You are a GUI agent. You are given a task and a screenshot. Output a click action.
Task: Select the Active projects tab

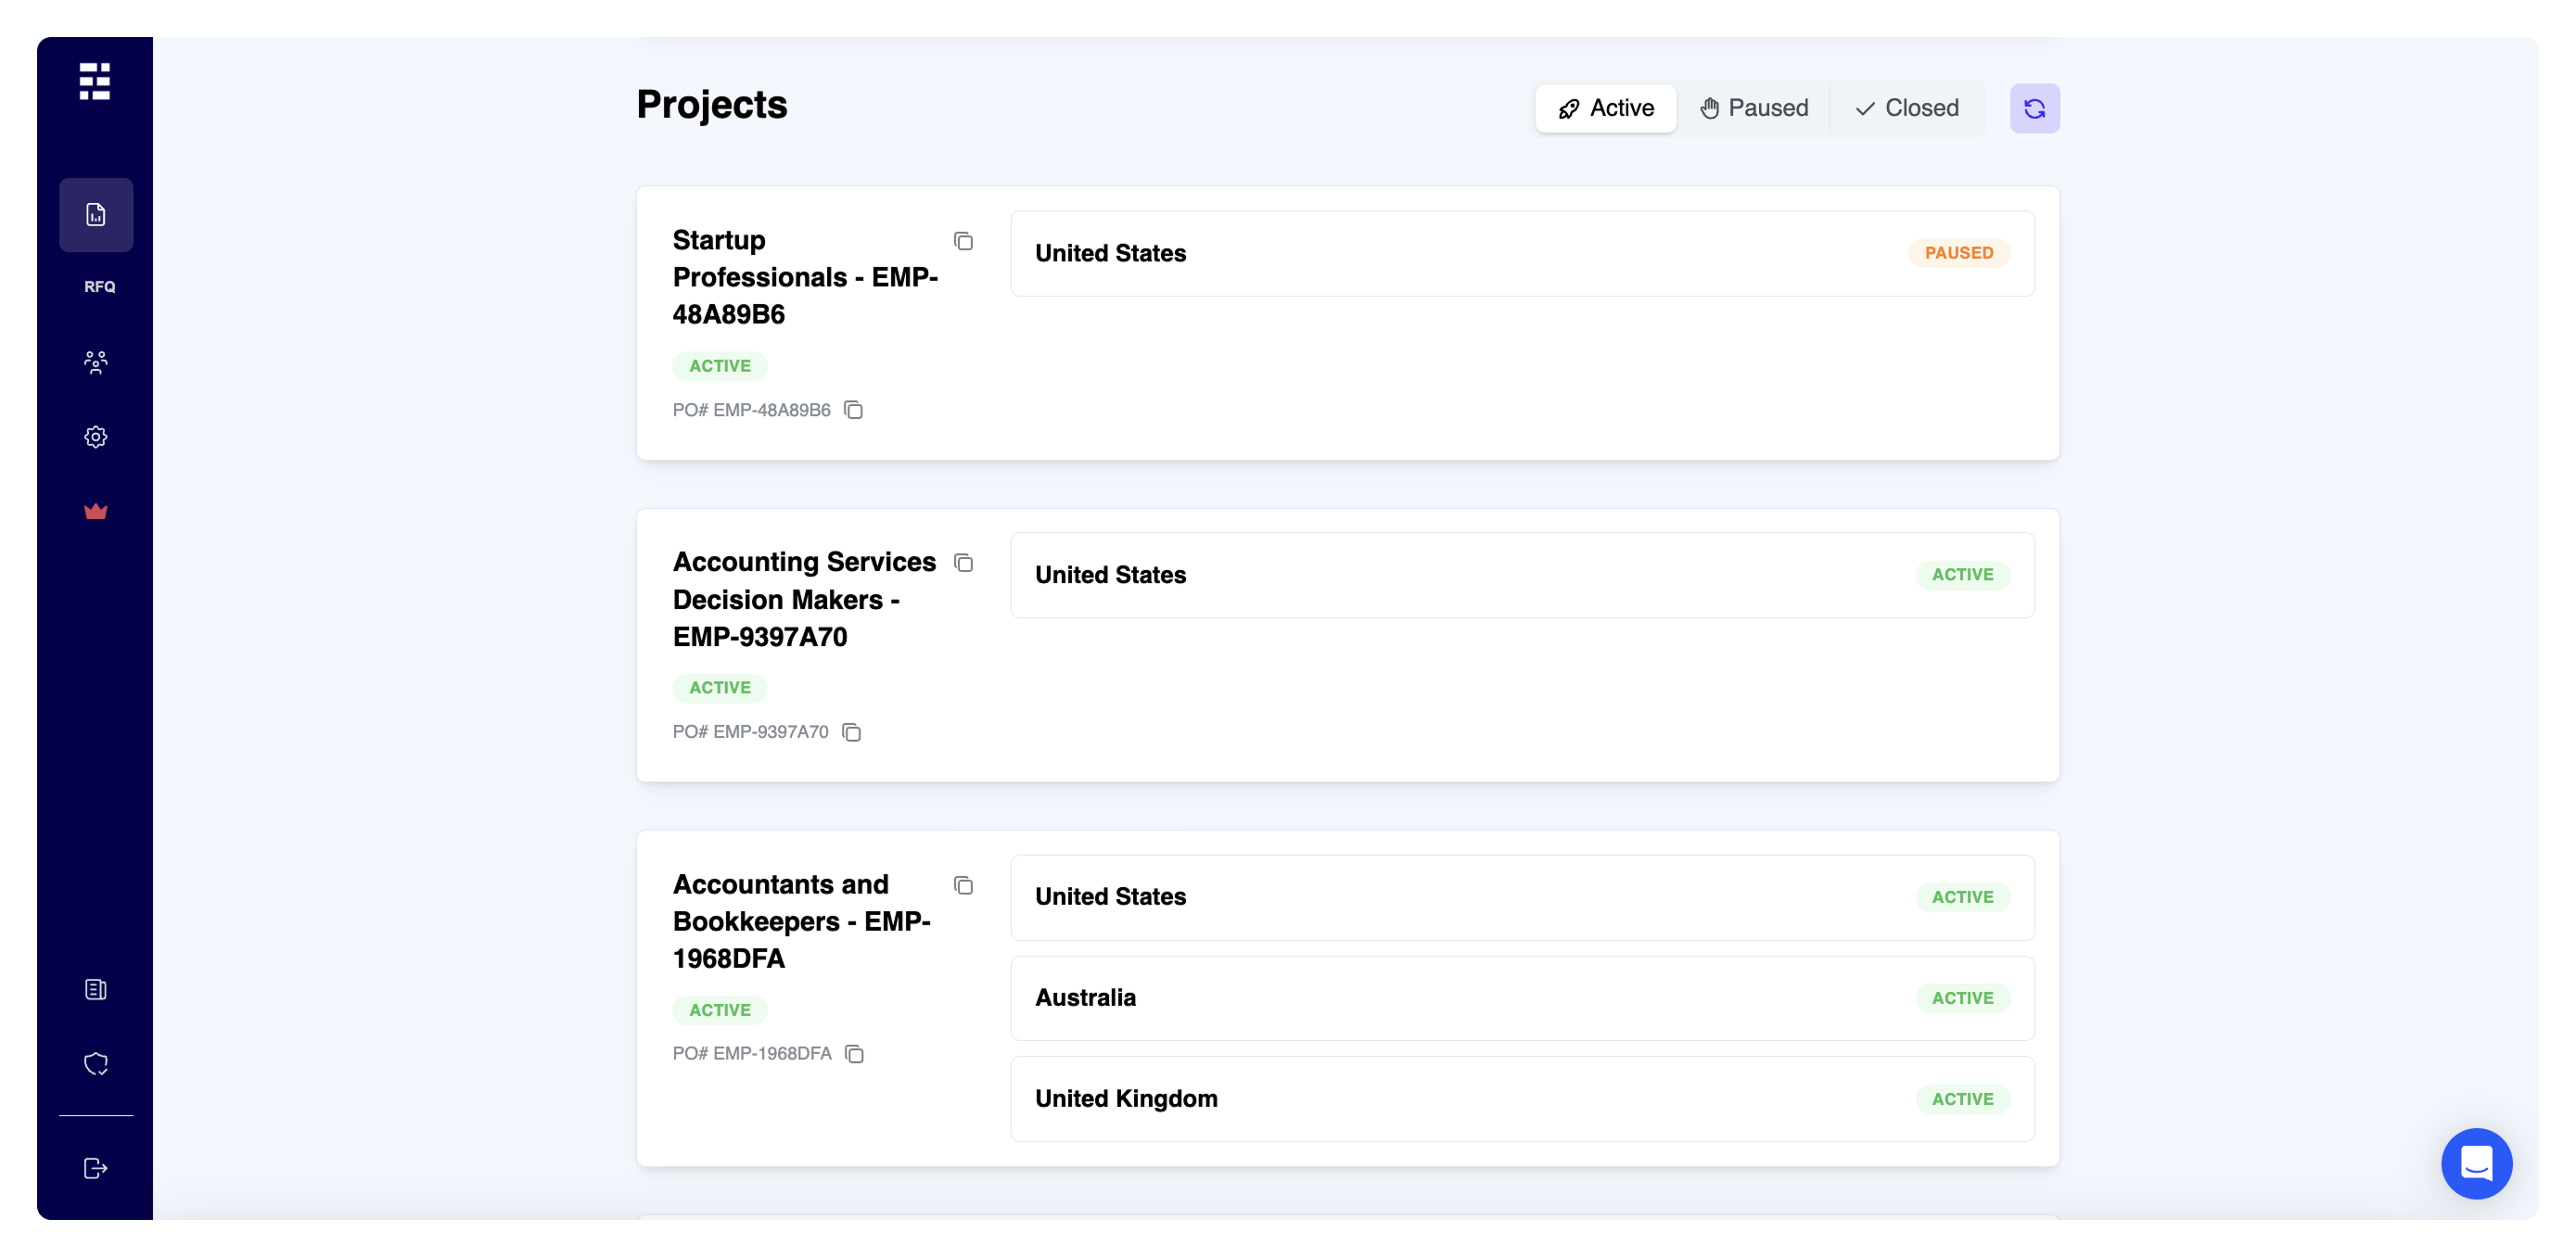pos(1606,108)
